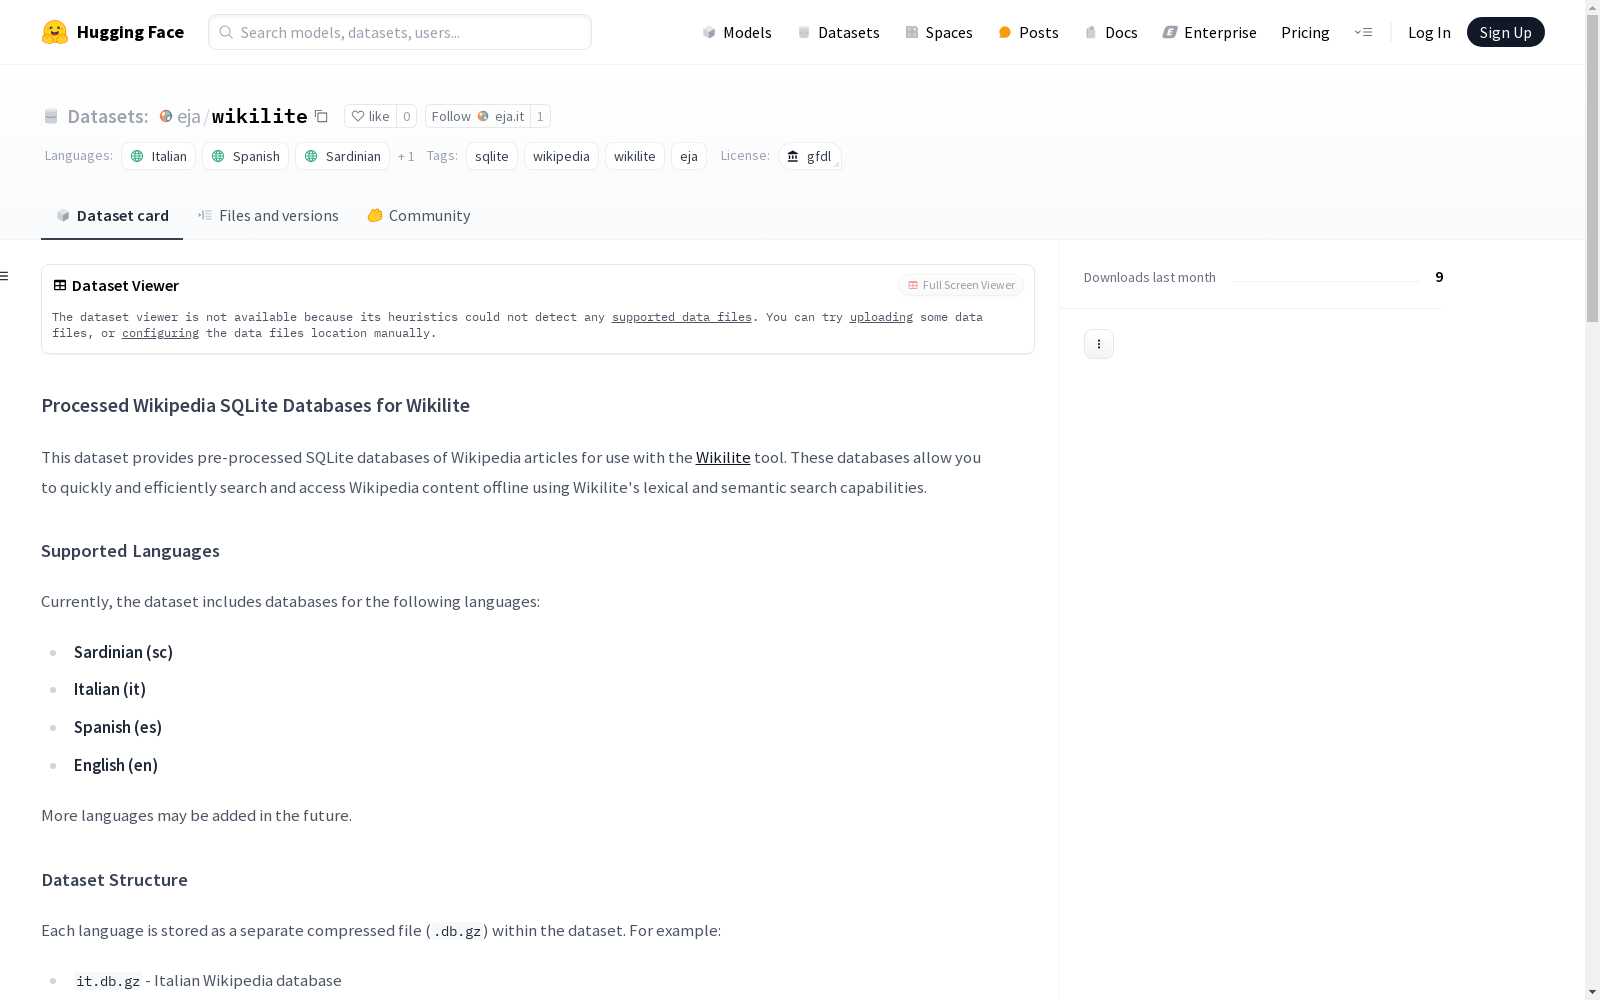Click the Sign Up button

(x=1505, y=32)
